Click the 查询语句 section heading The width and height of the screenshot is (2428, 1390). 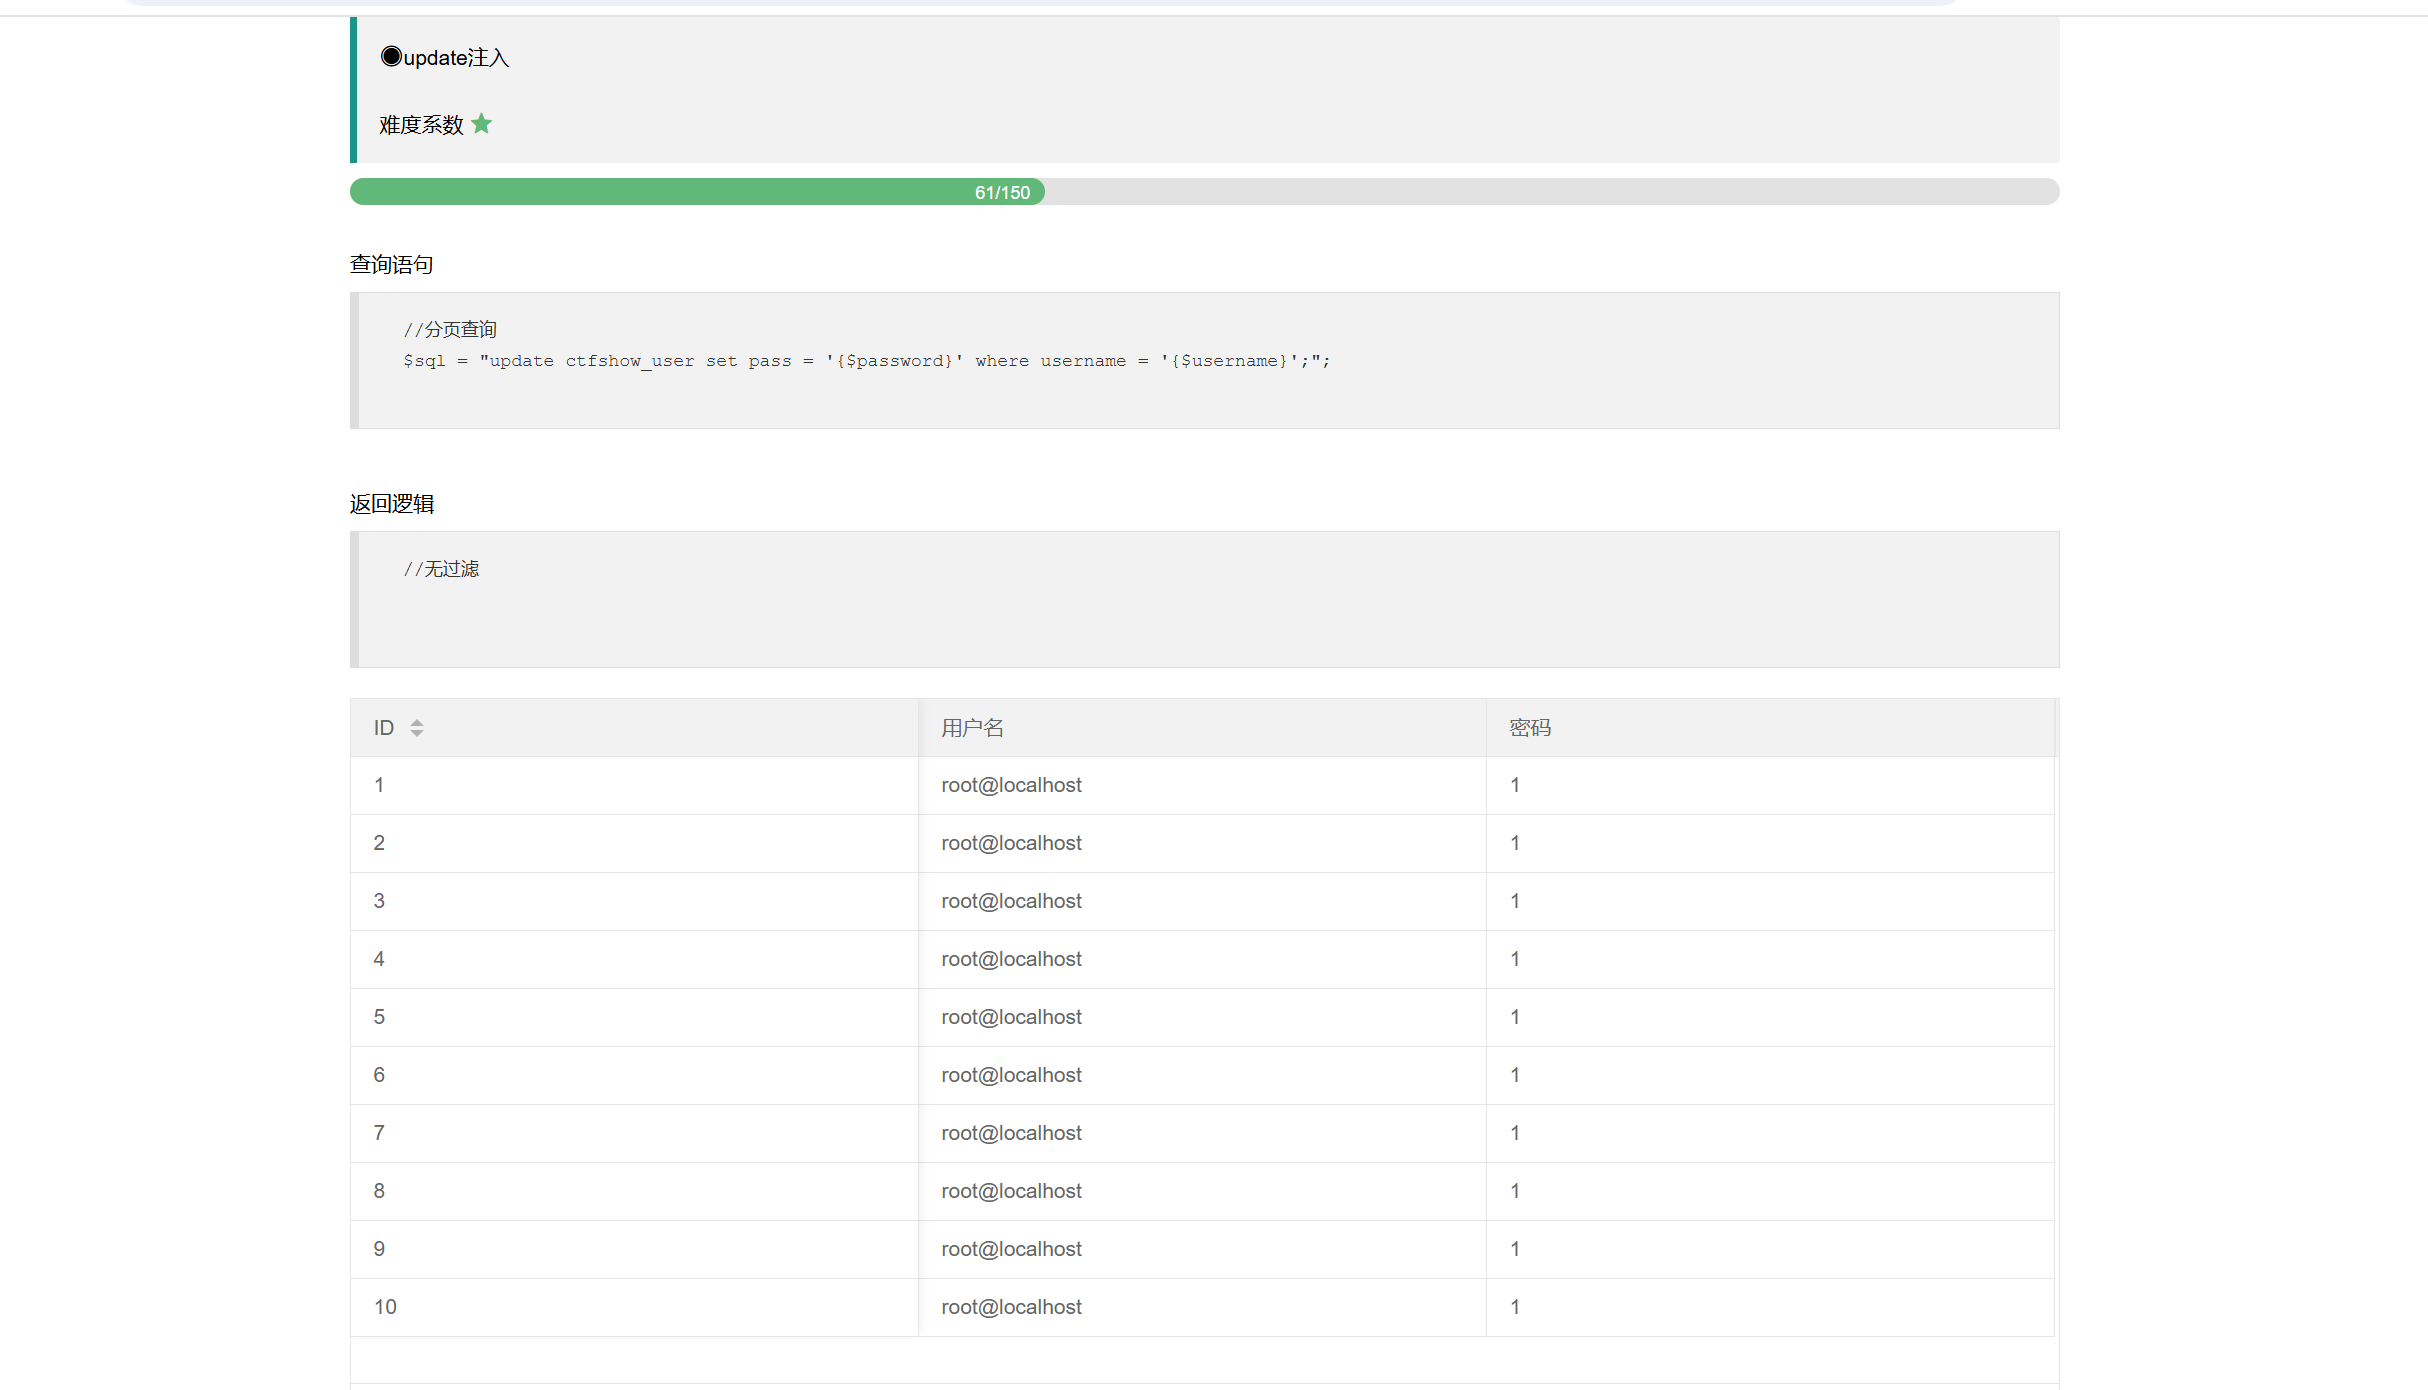[x=391, y=265]
